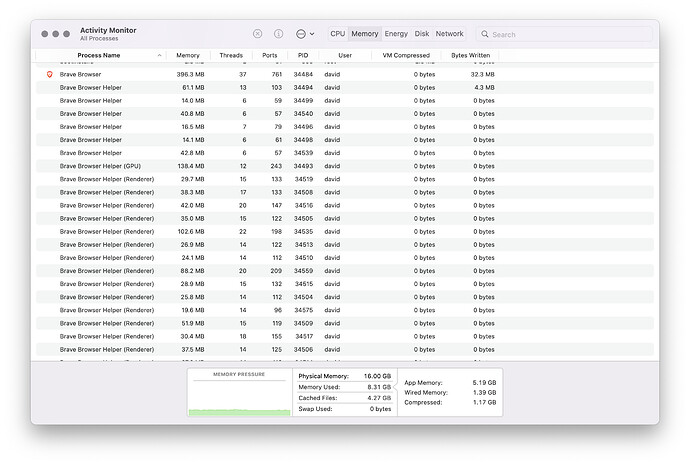Viewport: 690px width, 465px height.
Task: Select Renderer row with PID 34508
Action: (x=345, y=192)
